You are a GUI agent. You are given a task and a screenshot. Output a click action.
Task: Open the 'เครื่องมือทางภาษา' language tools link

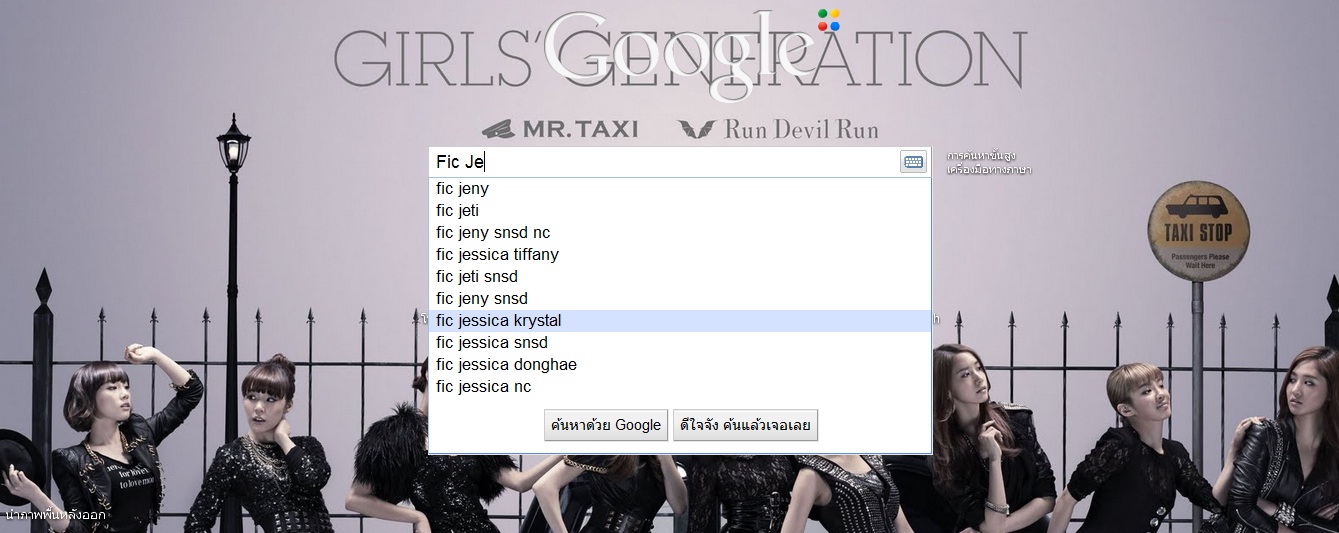[x=989, y=170]
